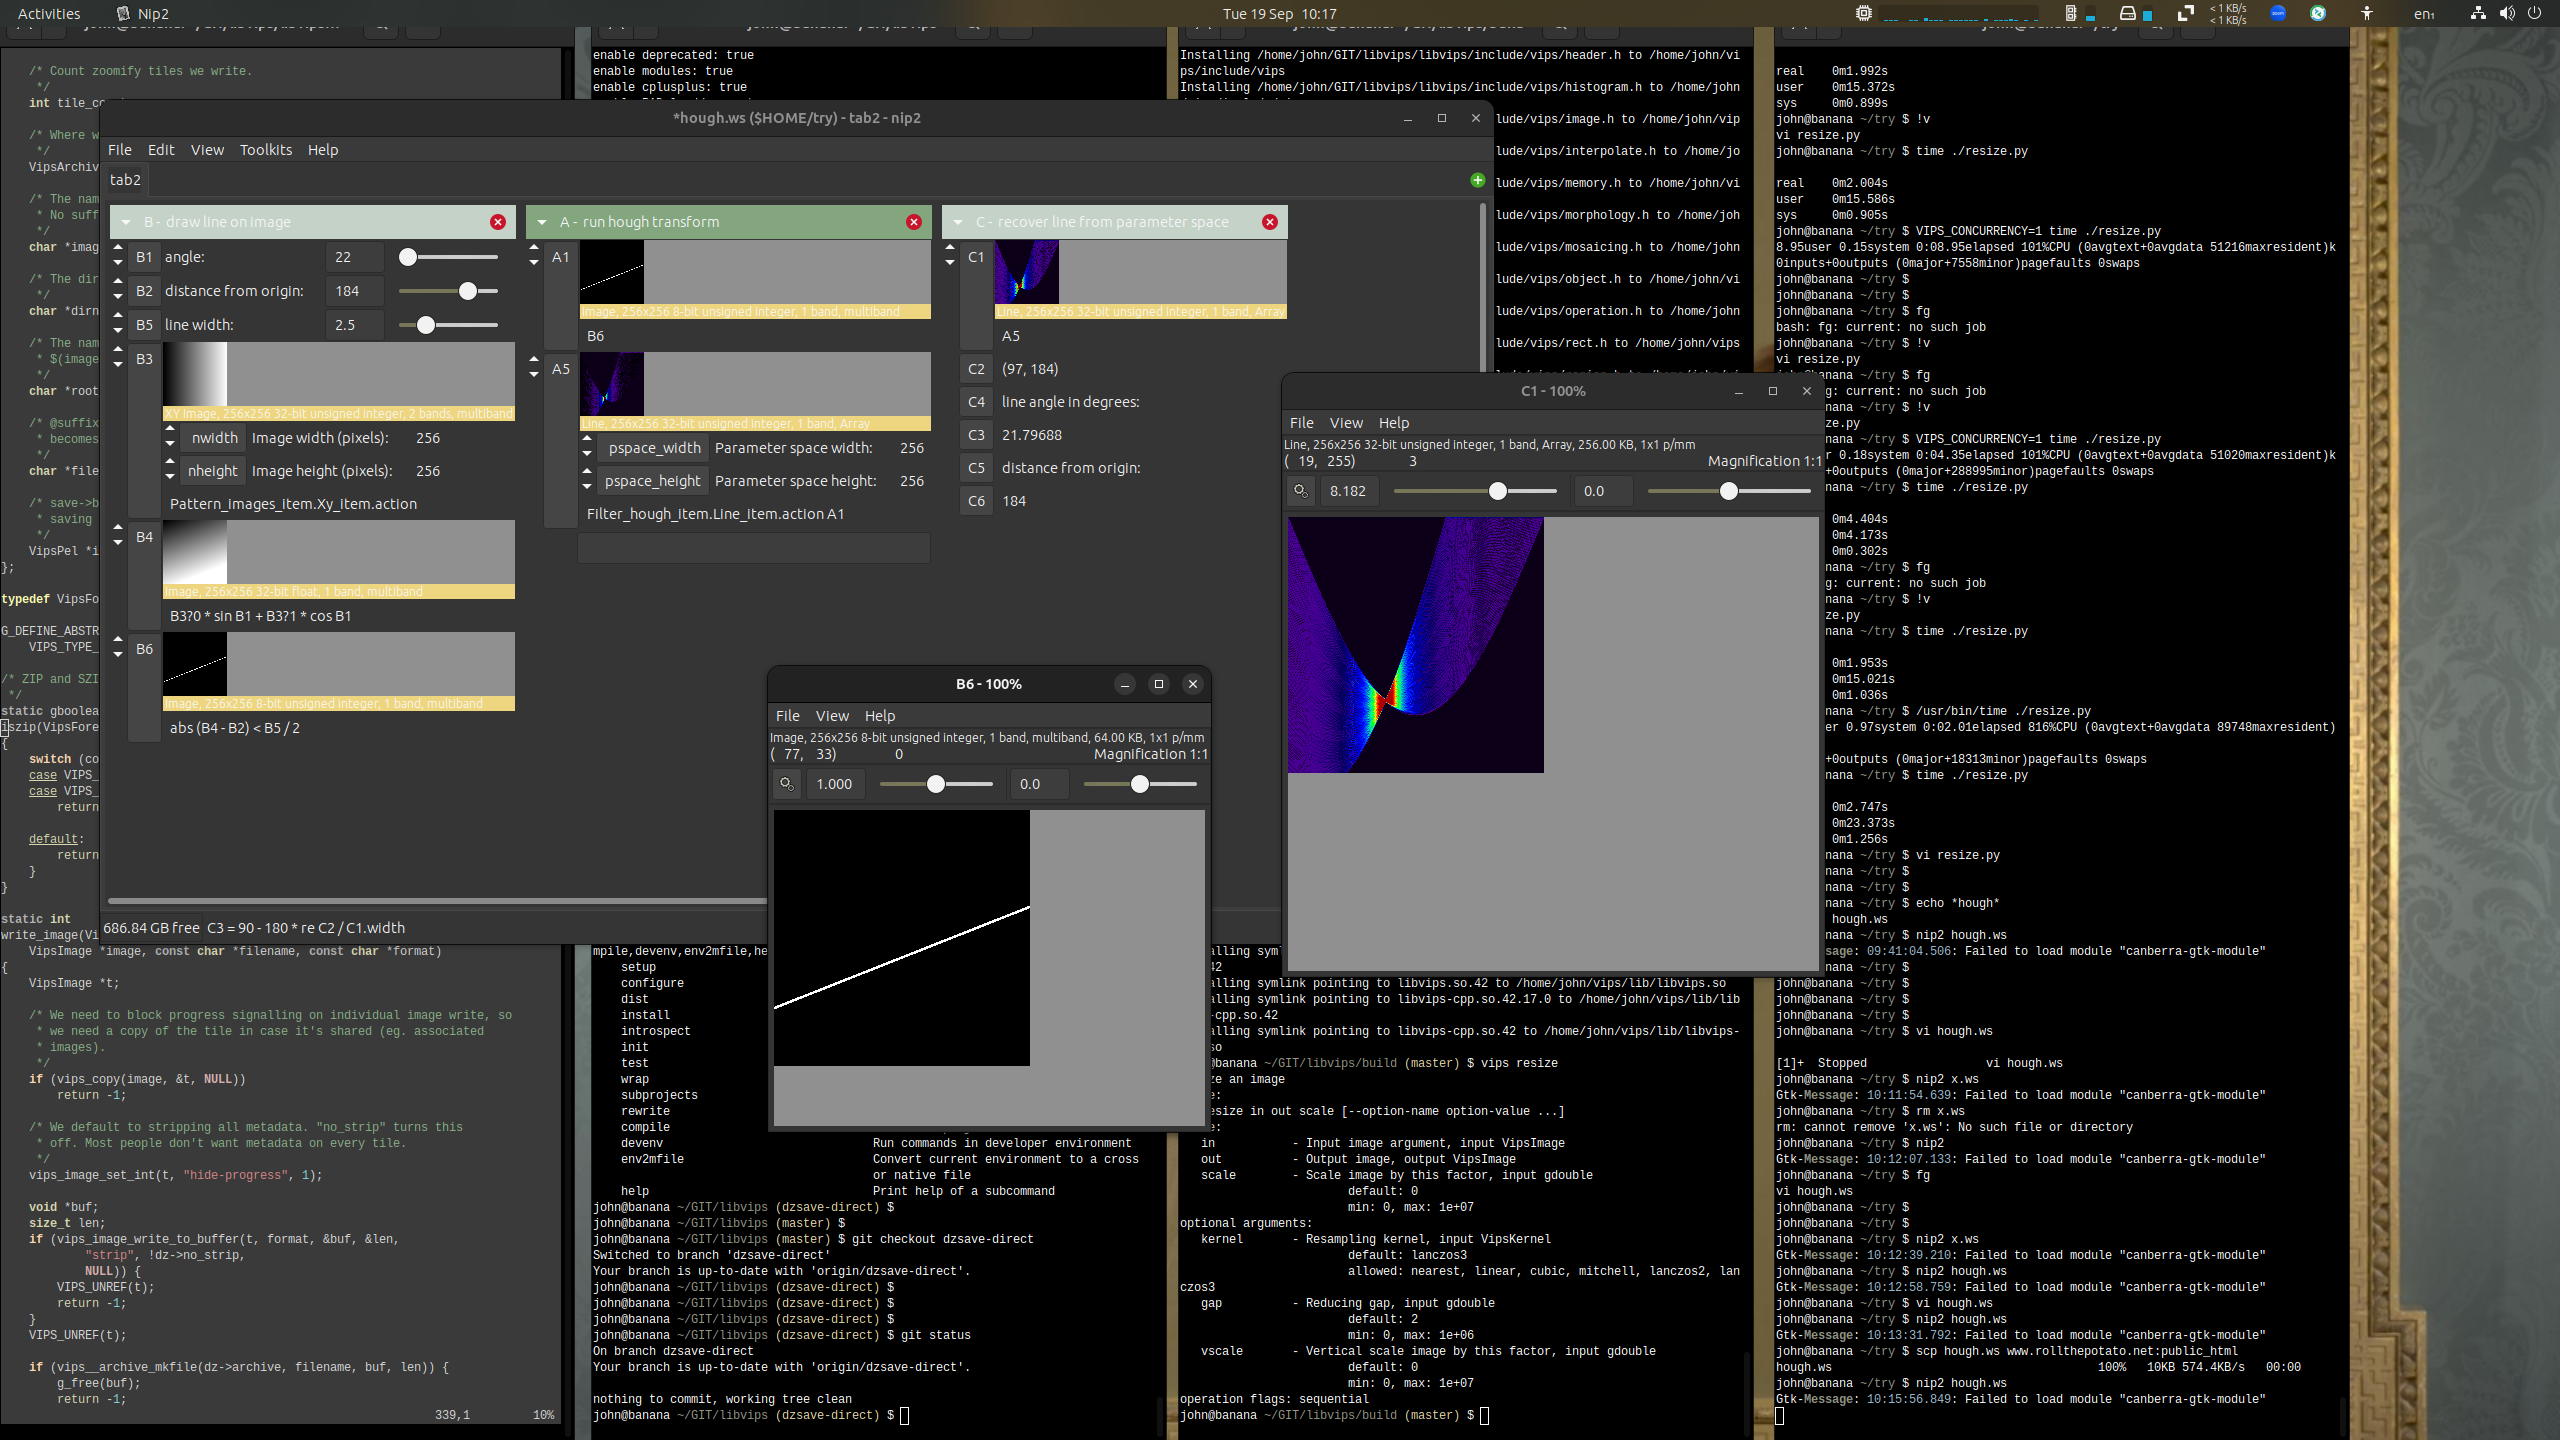This screenshot has width=2560, height=1440.
Task: Open the sound volume icon in top bar
Action: (x=2506, y=13)
